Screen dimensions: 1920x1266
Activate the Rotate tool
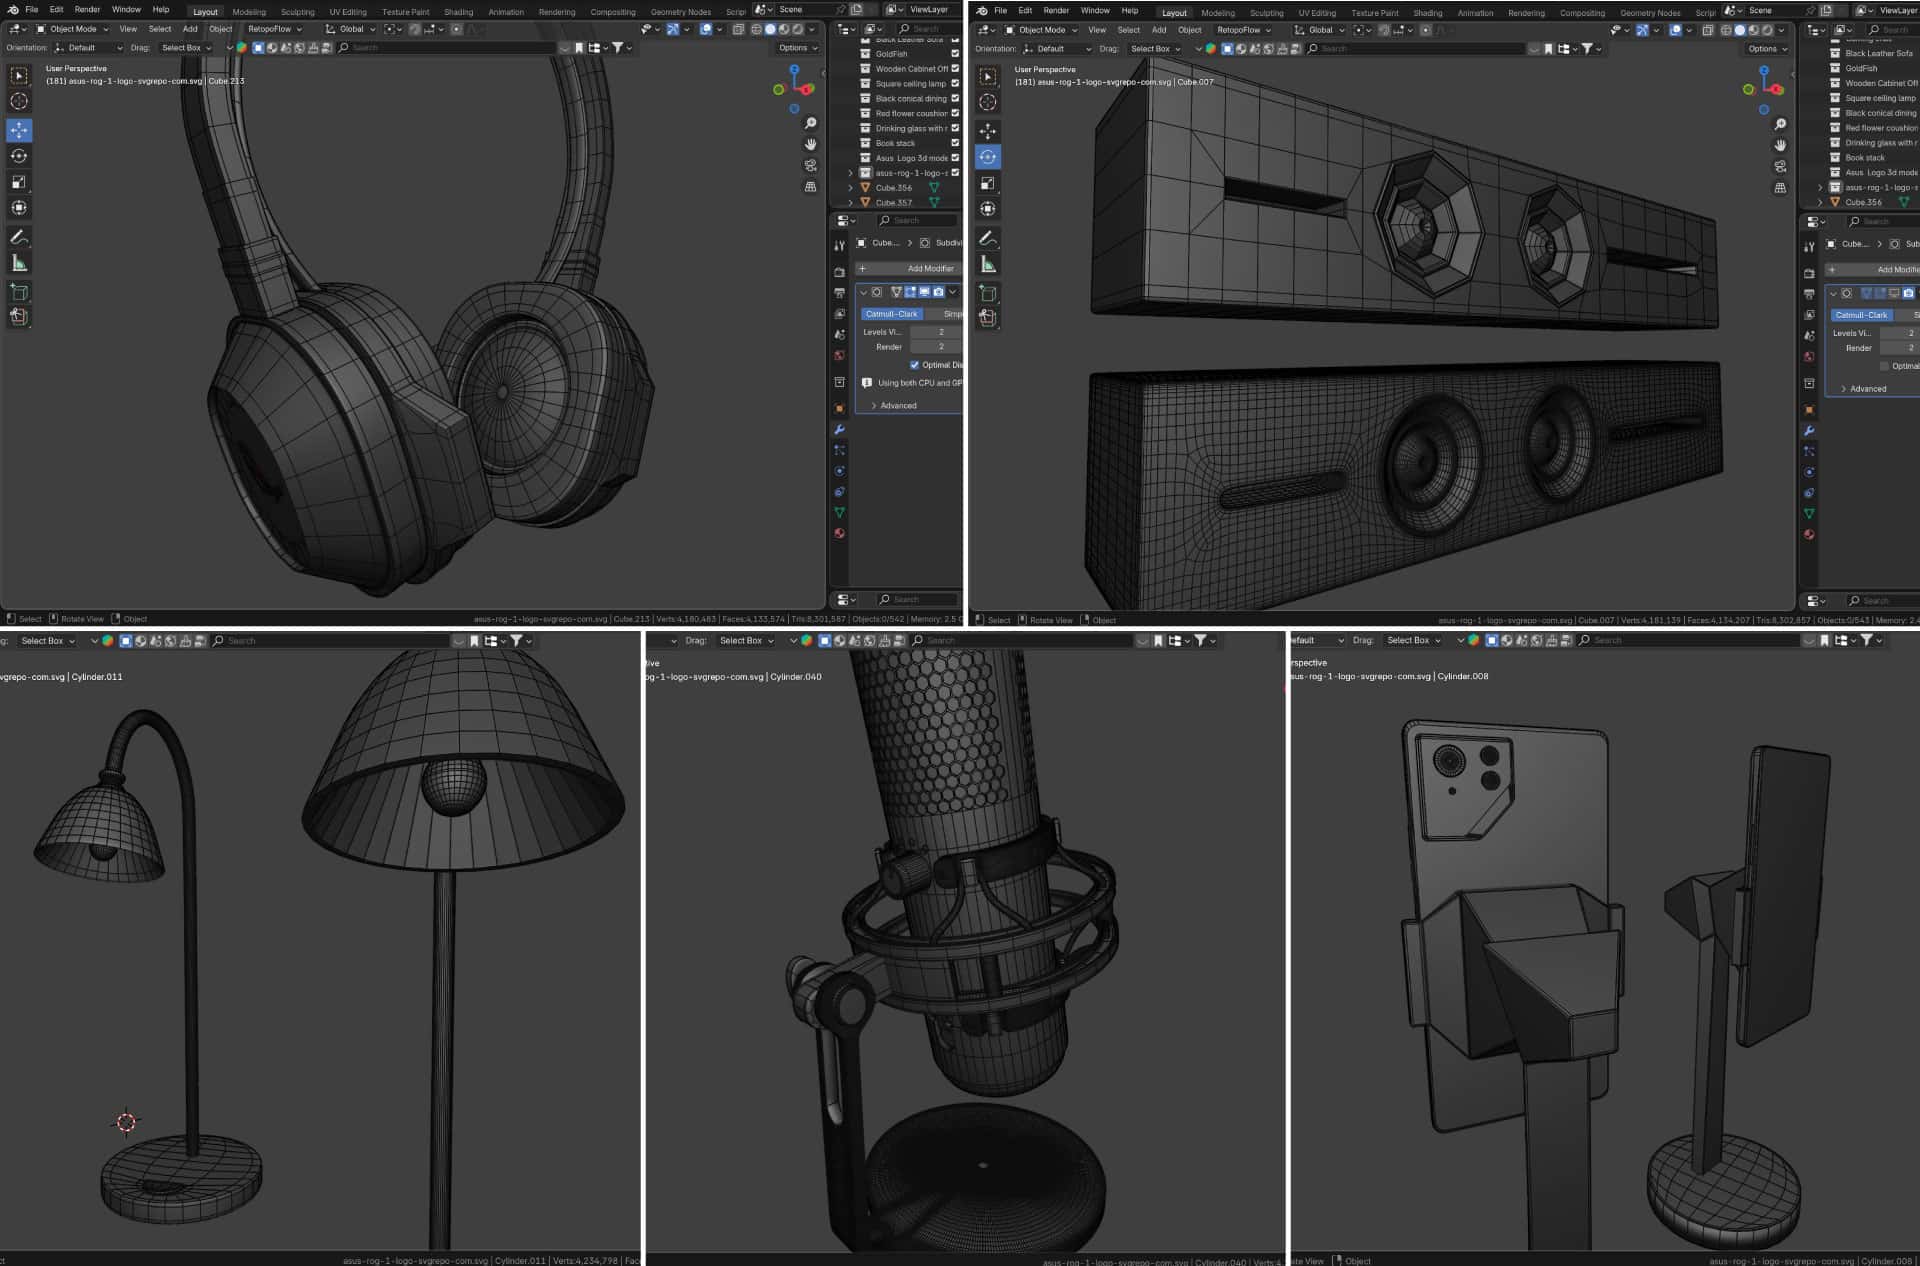[17, 156]
